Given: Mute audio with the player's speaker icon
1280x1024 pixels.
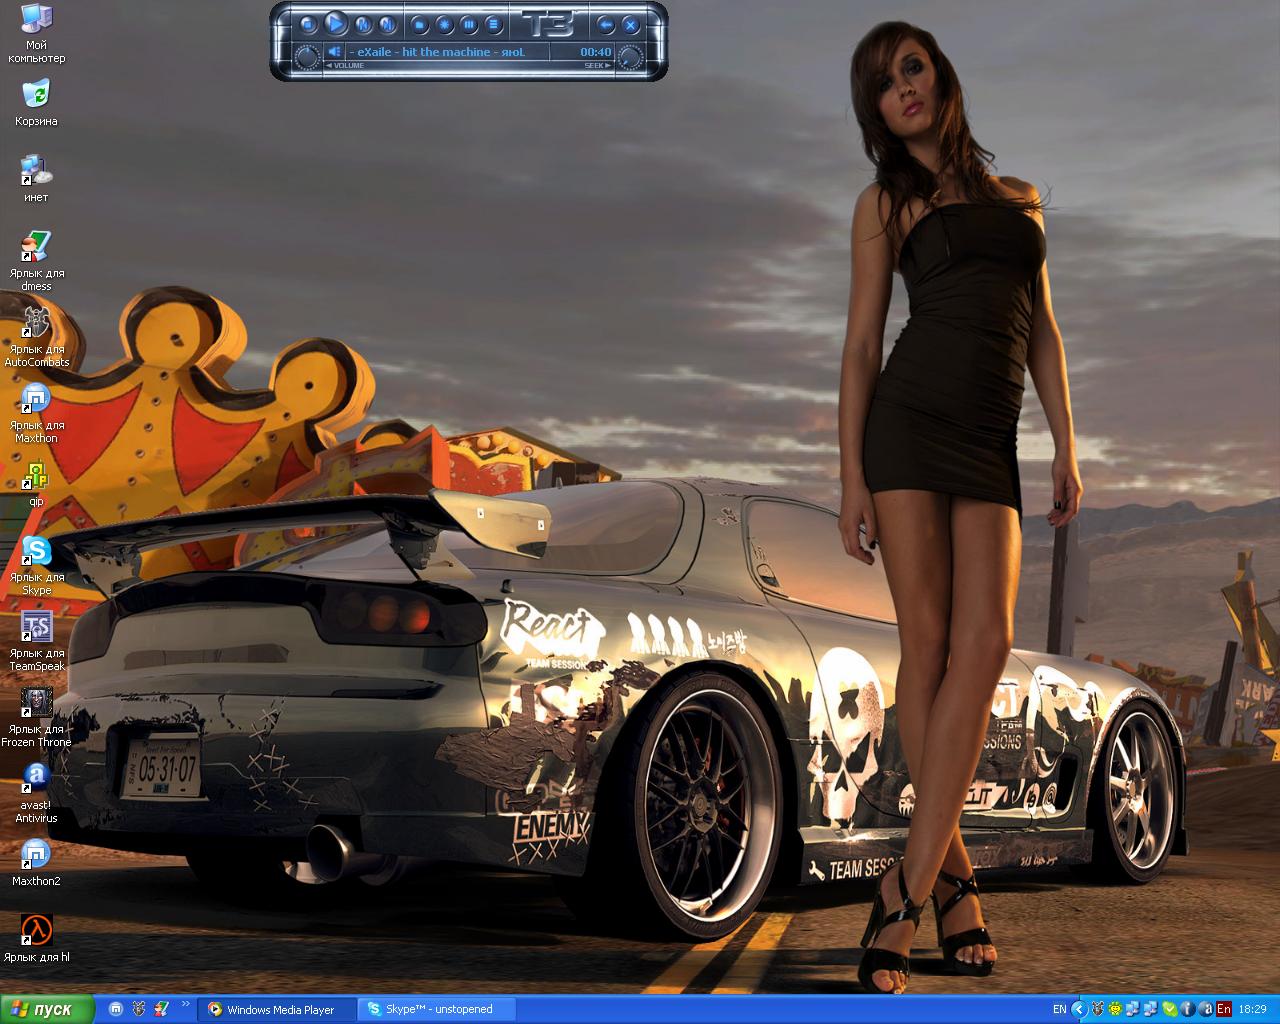Looking at the screenshot, I should (x=335, y=51).
